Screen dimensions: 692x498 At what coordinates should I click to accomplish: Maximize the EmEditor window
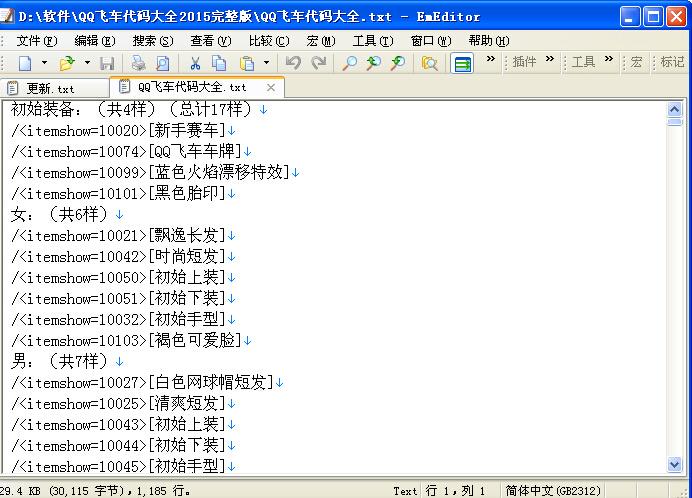(653, 17)
